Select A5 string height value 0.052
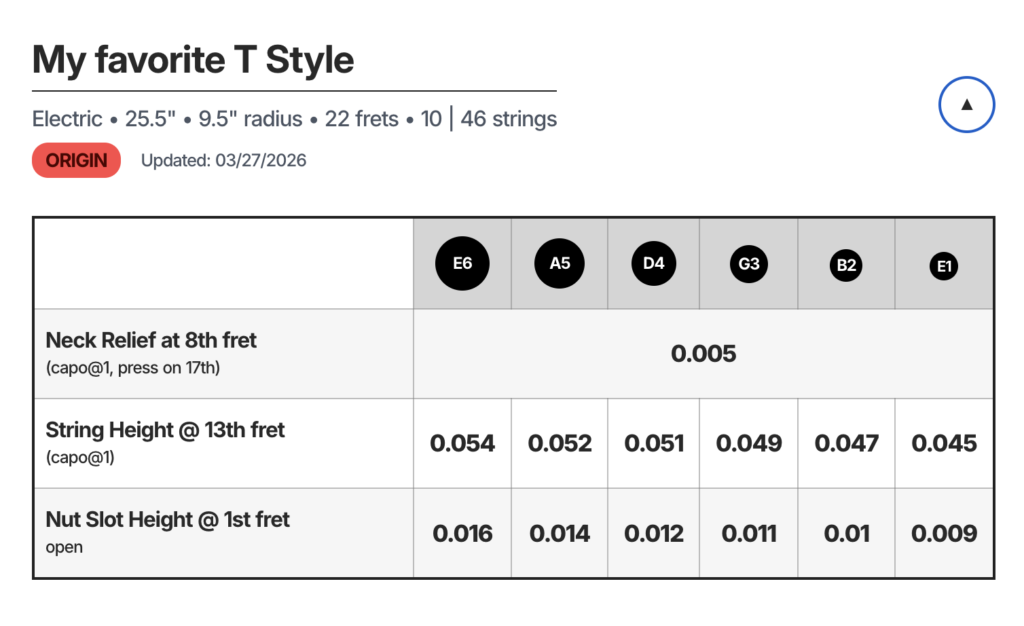1024x626 pixels. pos(560,443)
